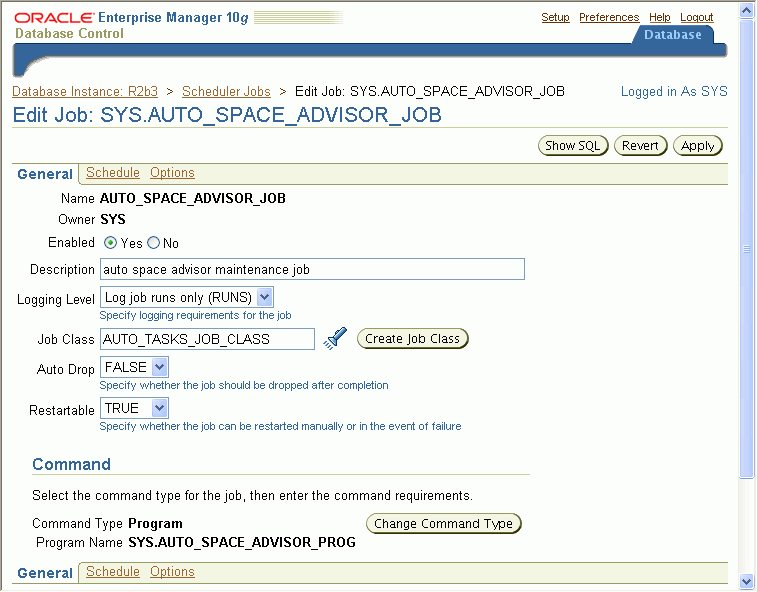Apply the job changes

click(x=698, y=146)
